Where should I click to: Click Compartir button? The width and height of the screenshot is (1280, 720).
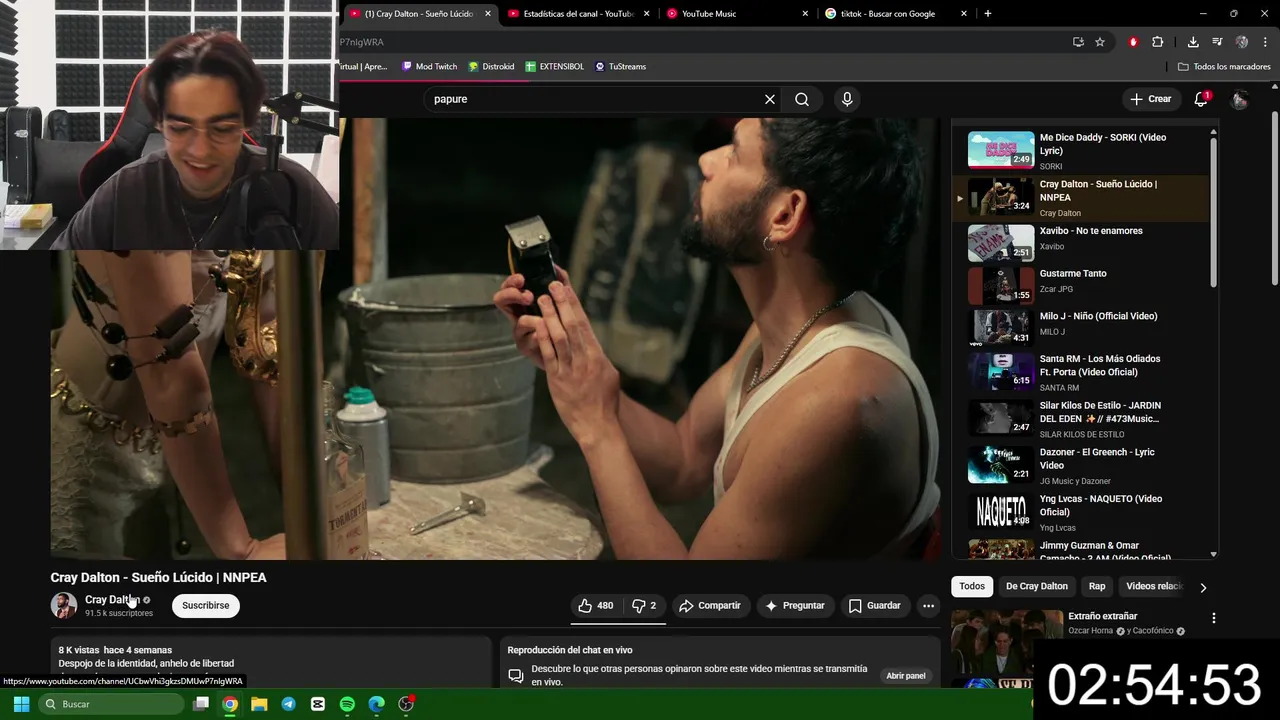(710, 605)
